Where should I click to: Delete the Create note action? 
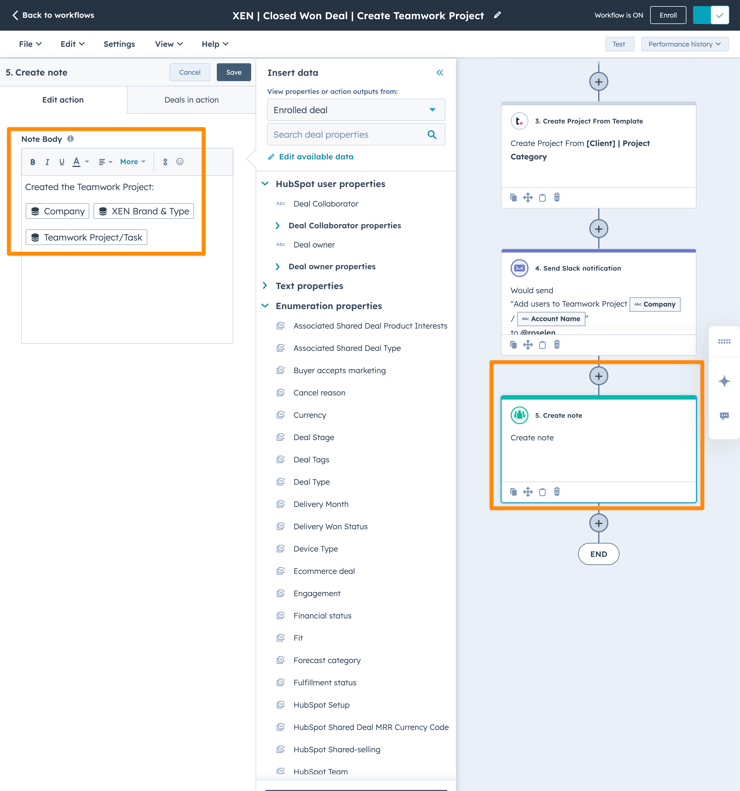(x=557, y=491)
